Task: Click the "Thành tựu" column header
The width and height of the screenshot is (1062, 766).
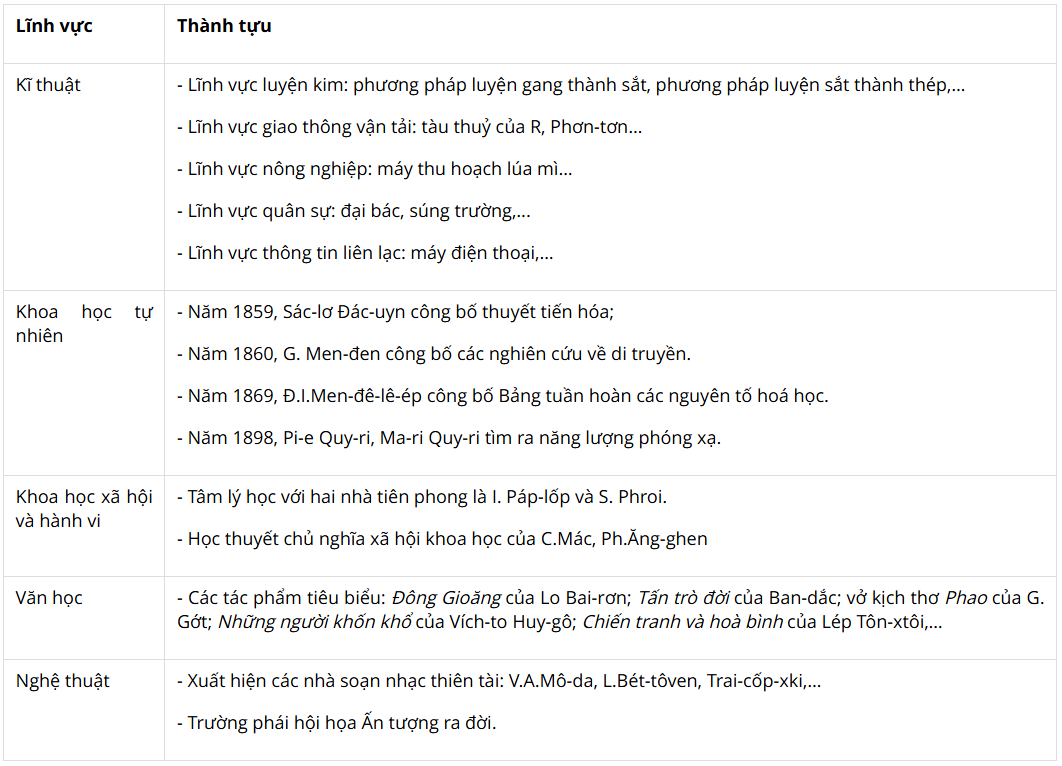Action: pyautogui.click(x=224, y=26)
